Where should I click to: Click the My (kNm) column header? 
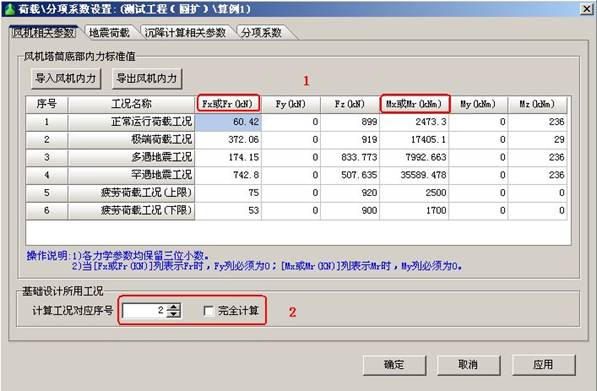tap(478, 104)
